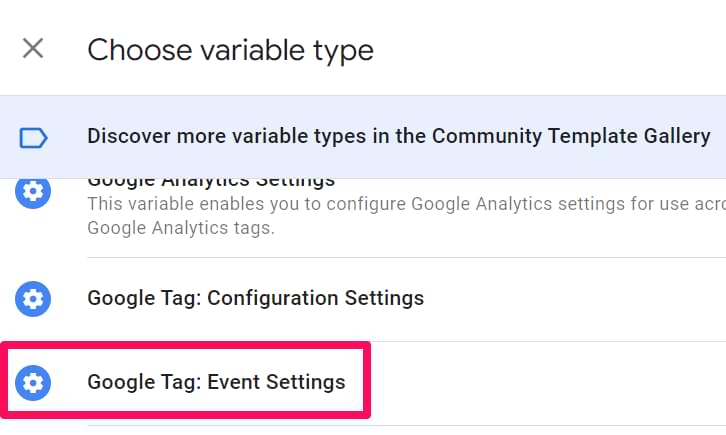Click the word Configuration in the variable list

pos(273,298)
